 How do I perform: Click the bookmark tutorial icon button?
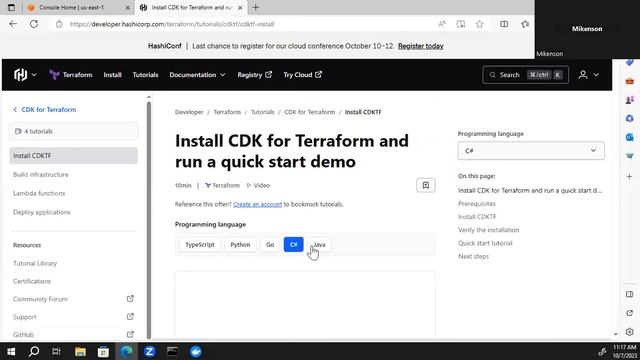pyautogui.click(x=426, y=185)
